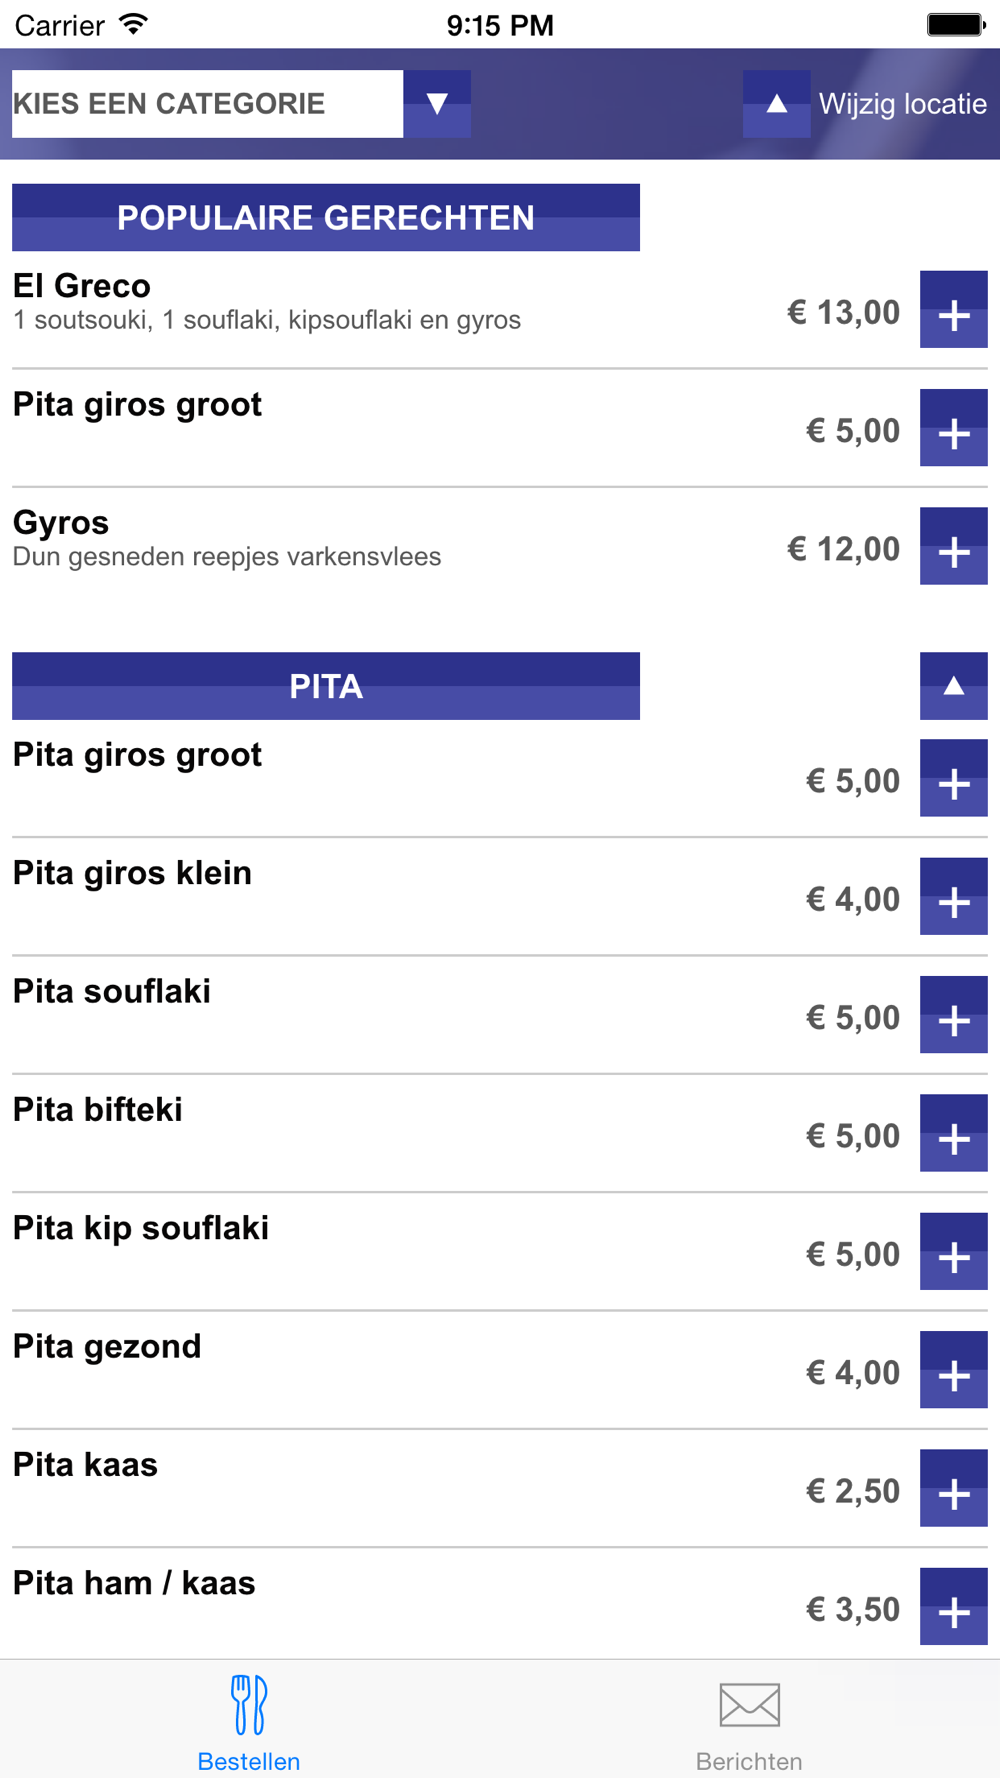Add Pita gezond with plus icon
This screenshot has height=1778, width=1000.
point(953,1370)
